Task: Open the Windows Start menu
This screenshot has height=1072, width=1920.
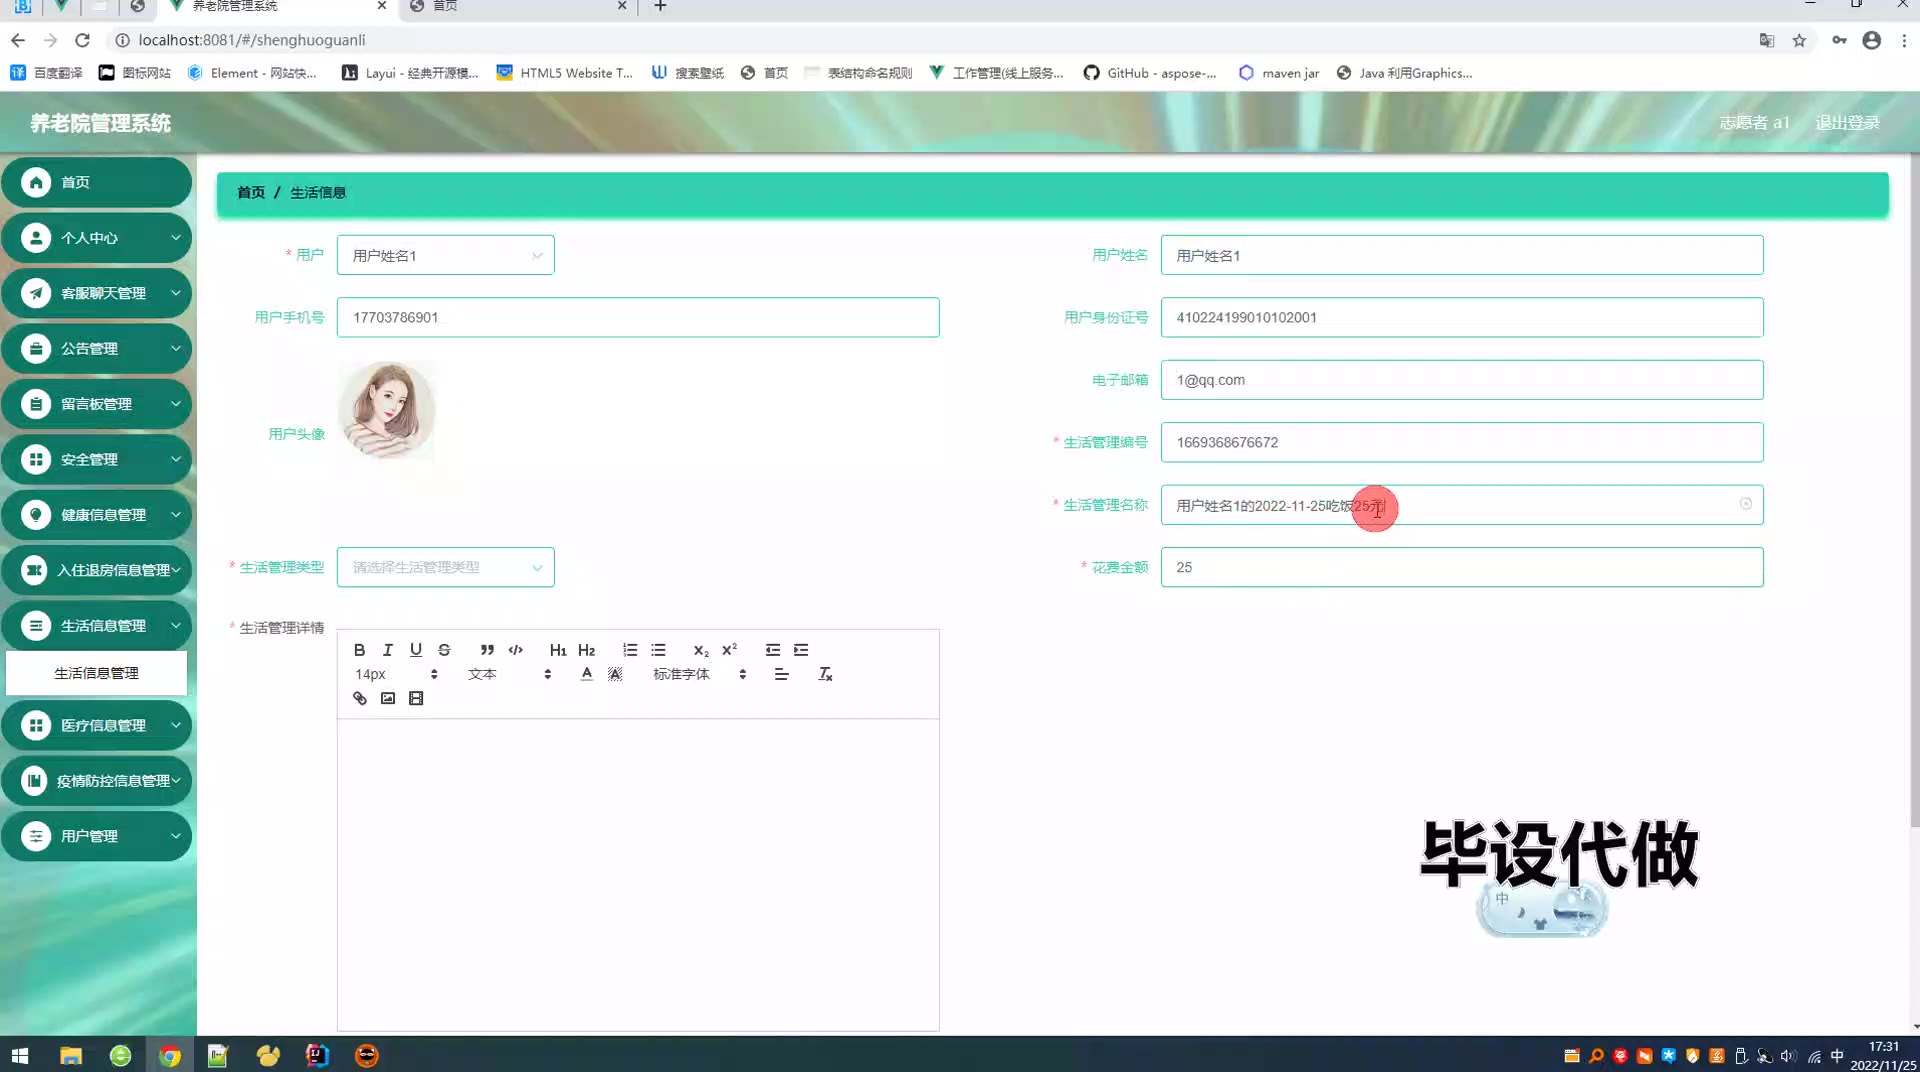Action: pyautogui.click(x=20, y=1055)
